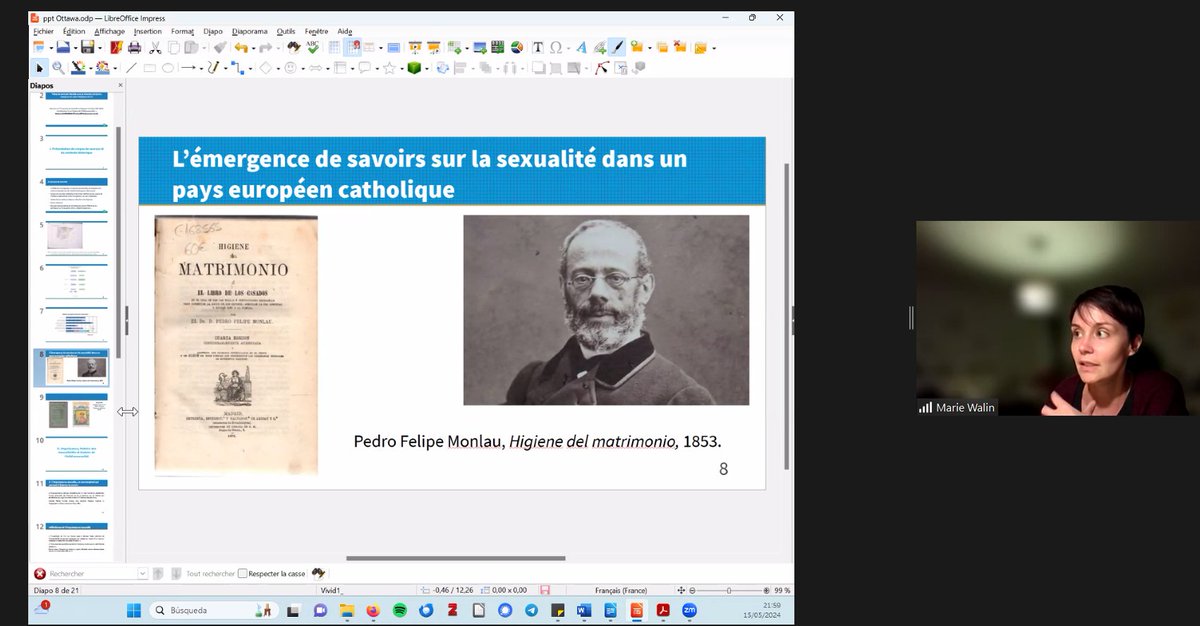Click the smiley Symbol shapes tool
This screenshot has height=626, width=1200.
[290, 68]
